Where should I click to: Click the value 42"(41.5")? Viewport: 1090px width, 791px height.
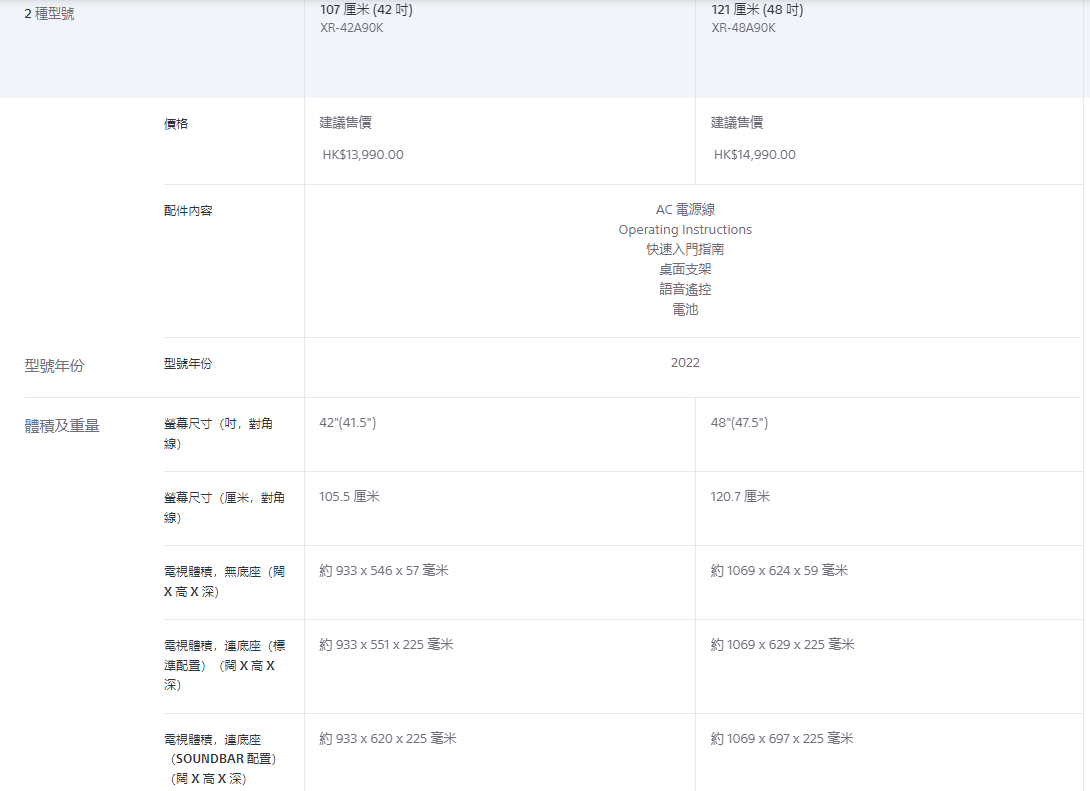348,423
